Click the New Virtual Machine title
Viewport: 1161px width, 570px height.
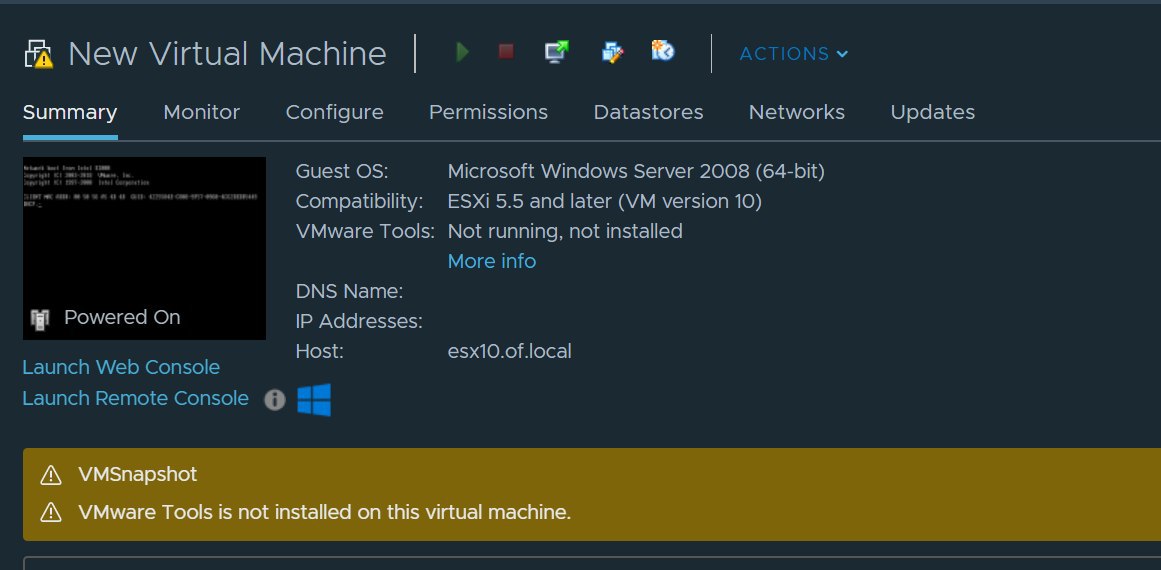(227, 54)
